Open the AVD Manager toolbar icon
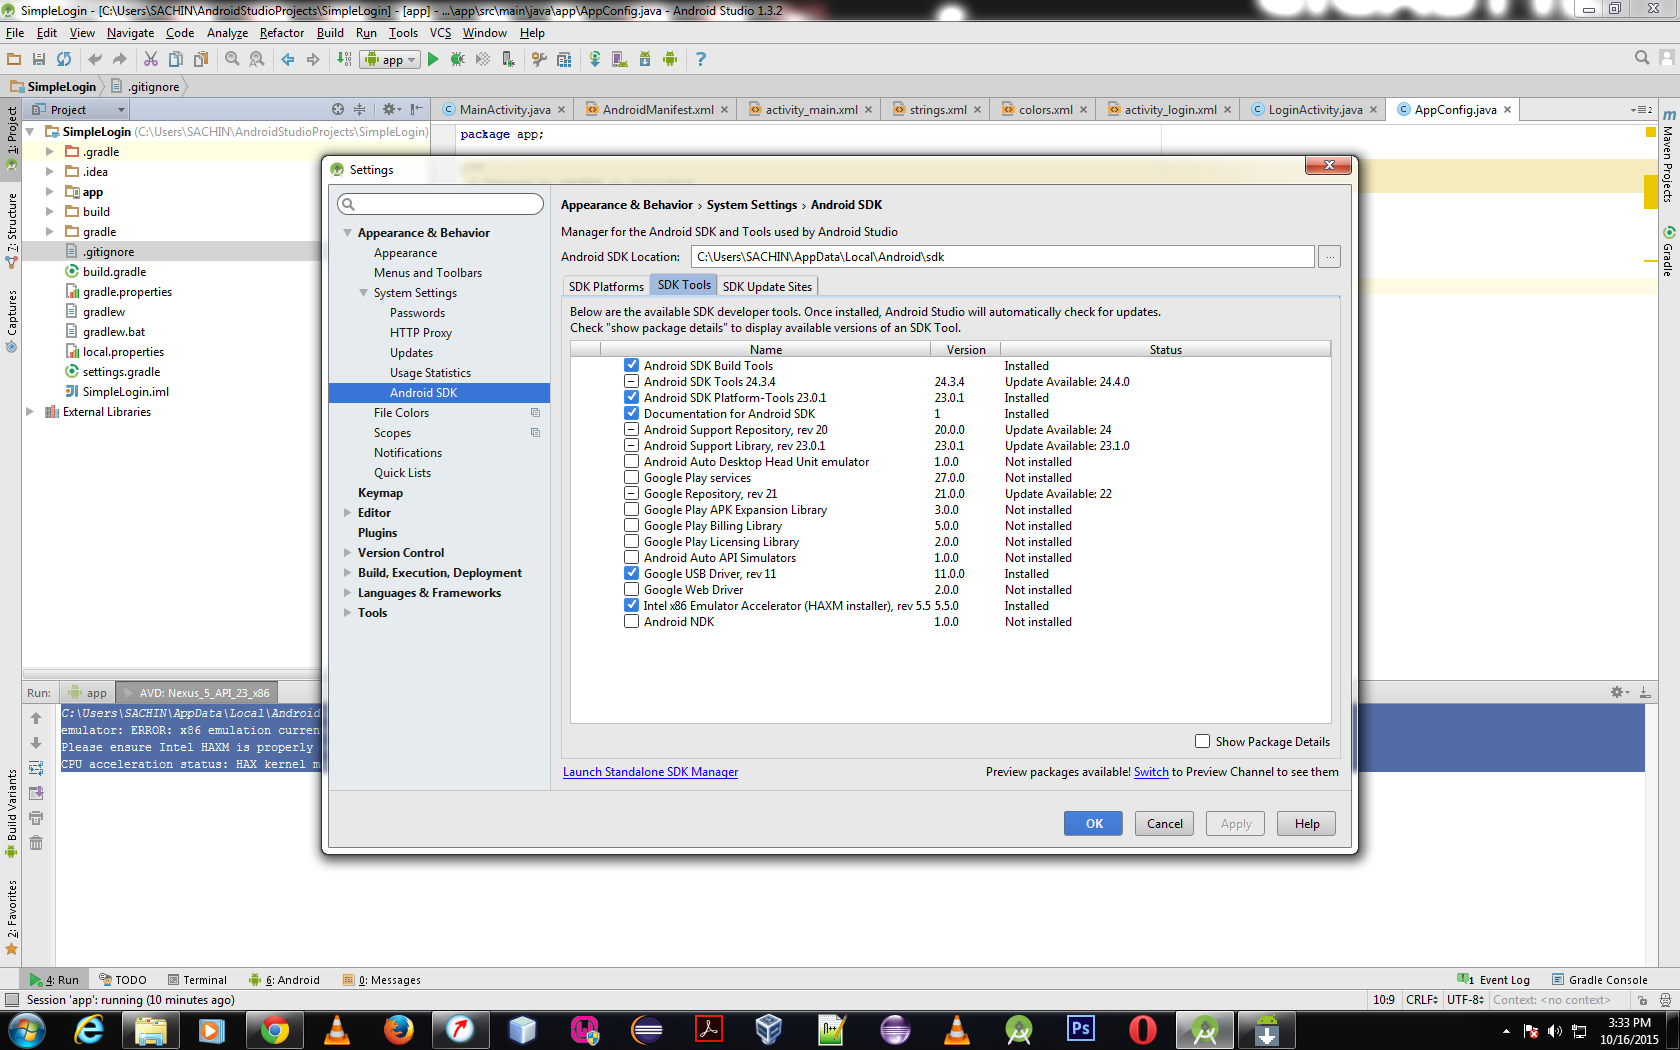1680x1050 pixels. [620, 59]
